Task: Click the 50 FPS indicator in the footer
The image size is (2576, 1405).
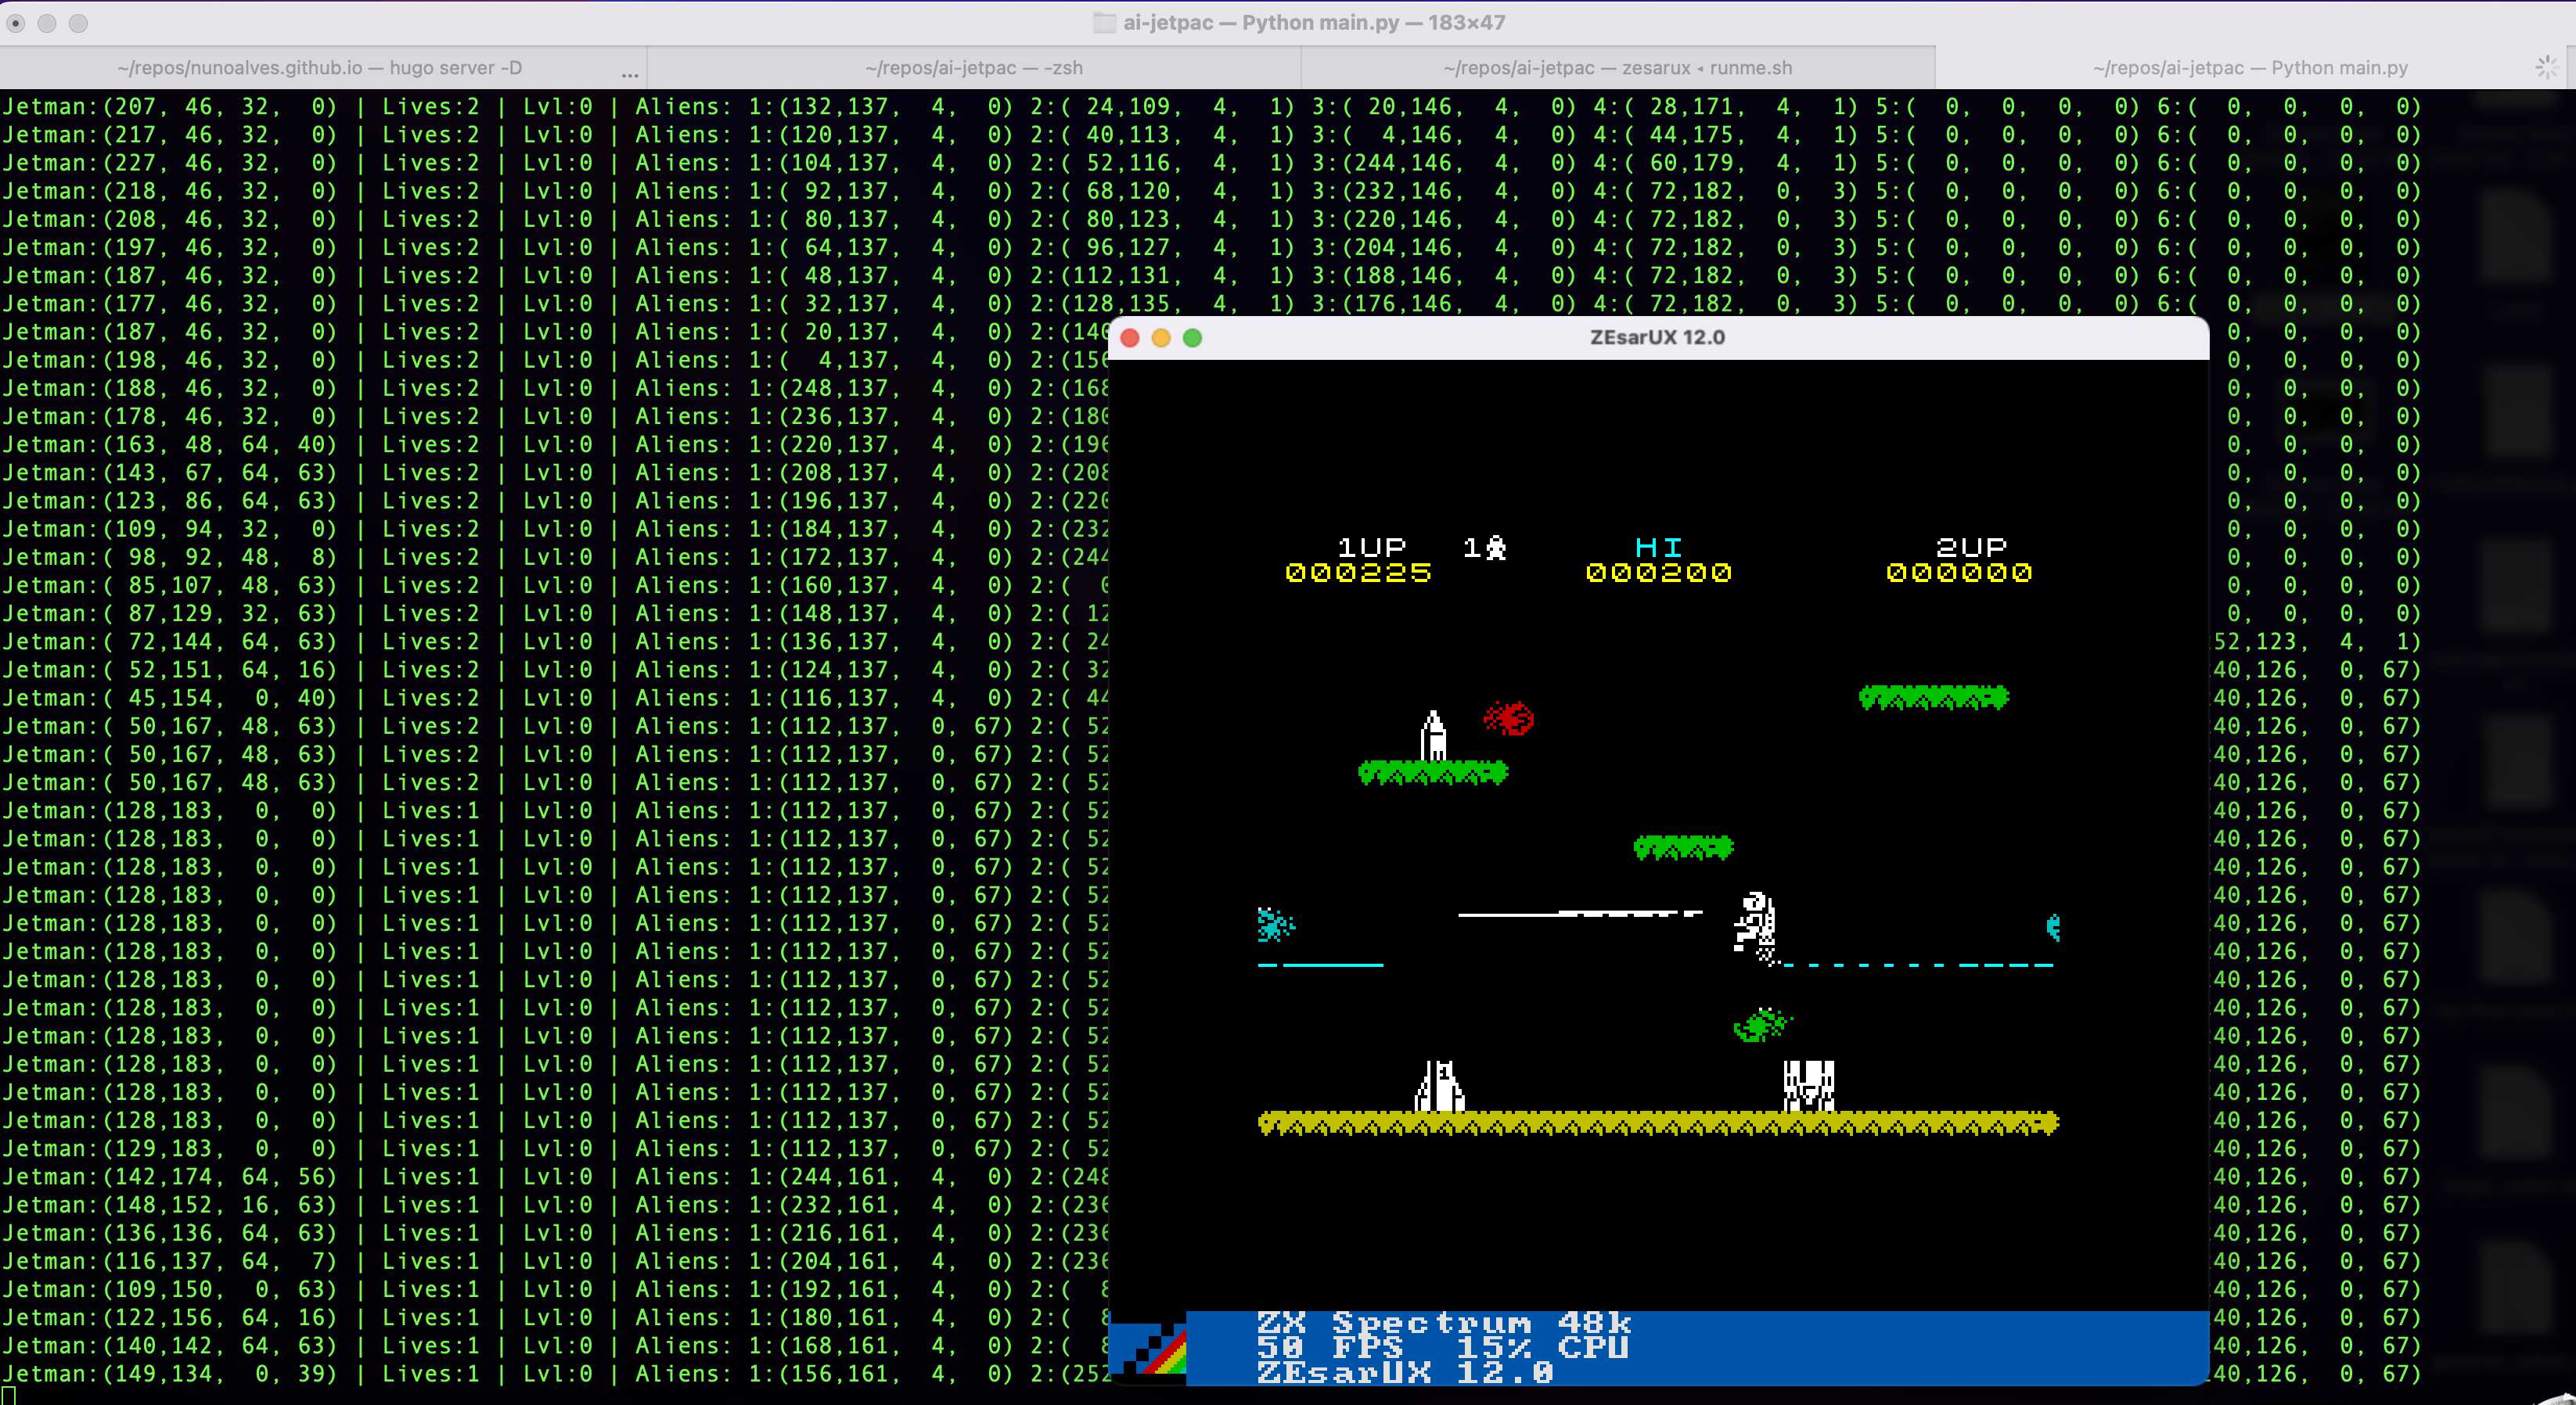Action: coord(1330,1347)
